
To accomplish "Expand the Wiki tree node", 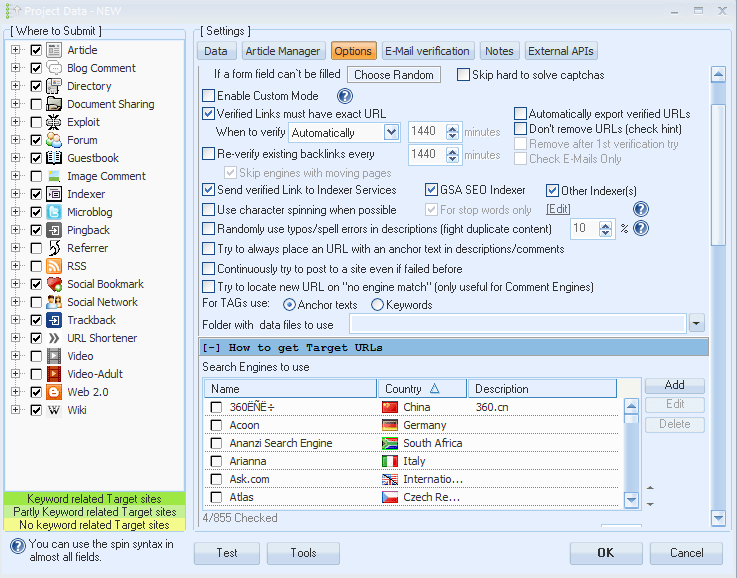I will 16,410.
